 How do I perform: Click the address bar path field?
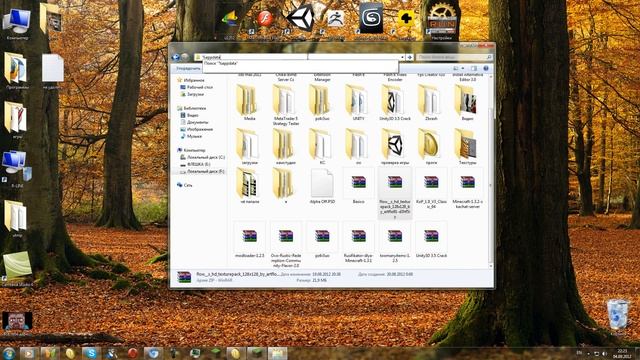click(x=299, y=57)
